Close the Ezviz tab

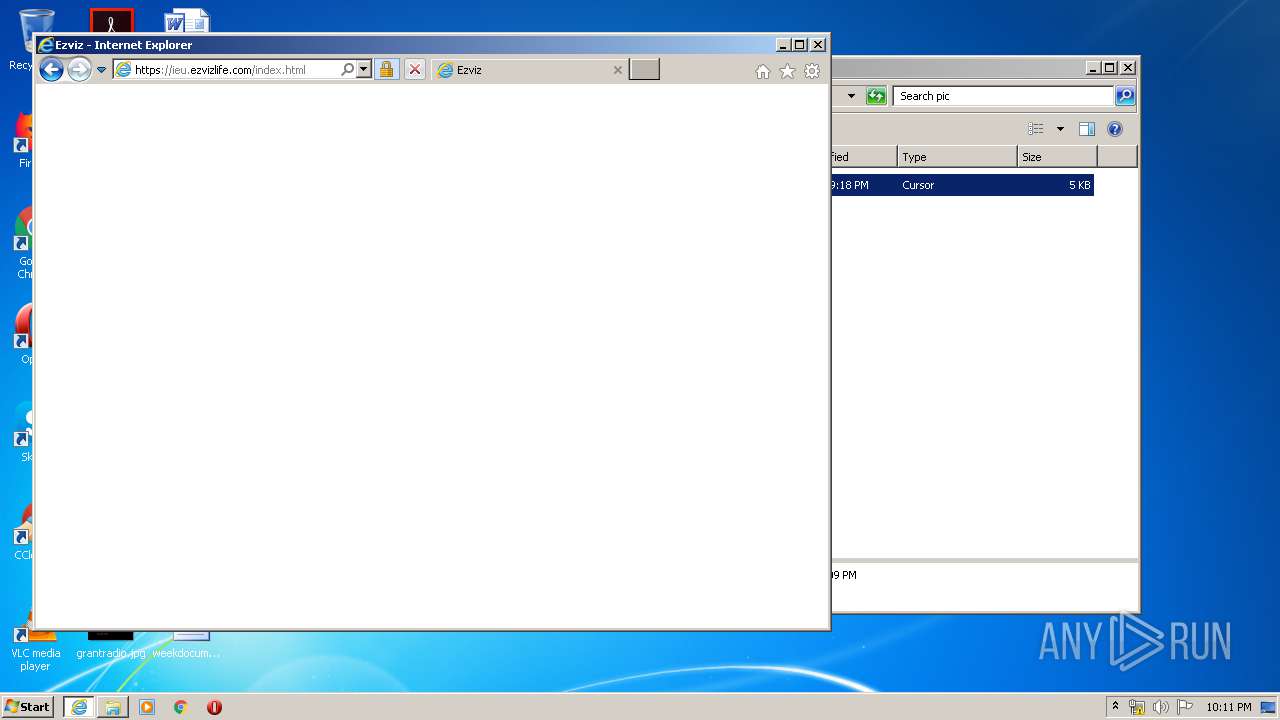coord(617,70)
